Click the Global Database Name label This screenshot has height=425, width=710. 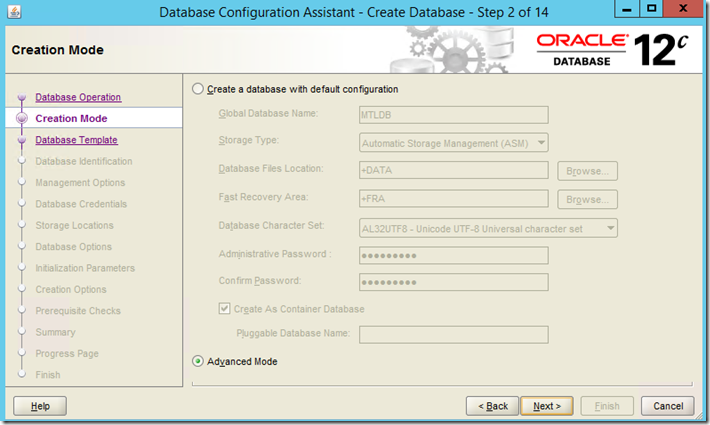pos(268,113)
